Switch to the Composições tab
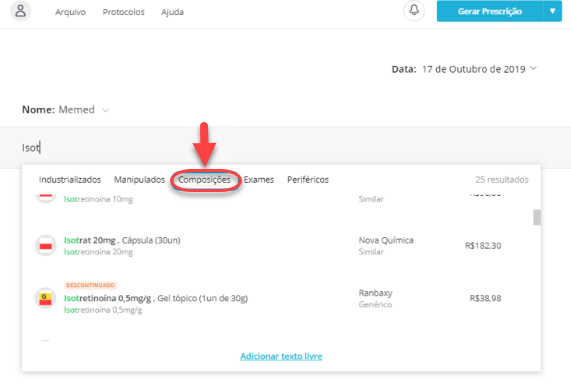 (x=205, y=179)
